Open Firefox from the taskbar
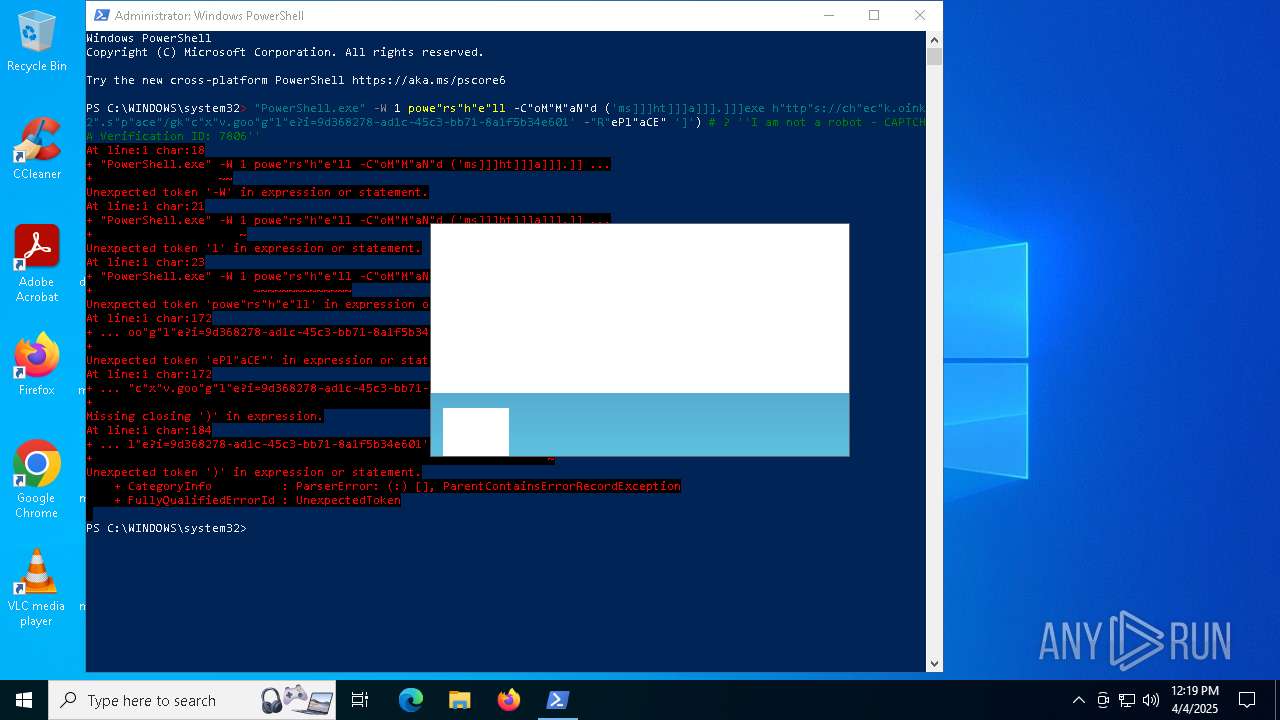1280x720 pixels. pyautogui.click(x=509, y=700)
